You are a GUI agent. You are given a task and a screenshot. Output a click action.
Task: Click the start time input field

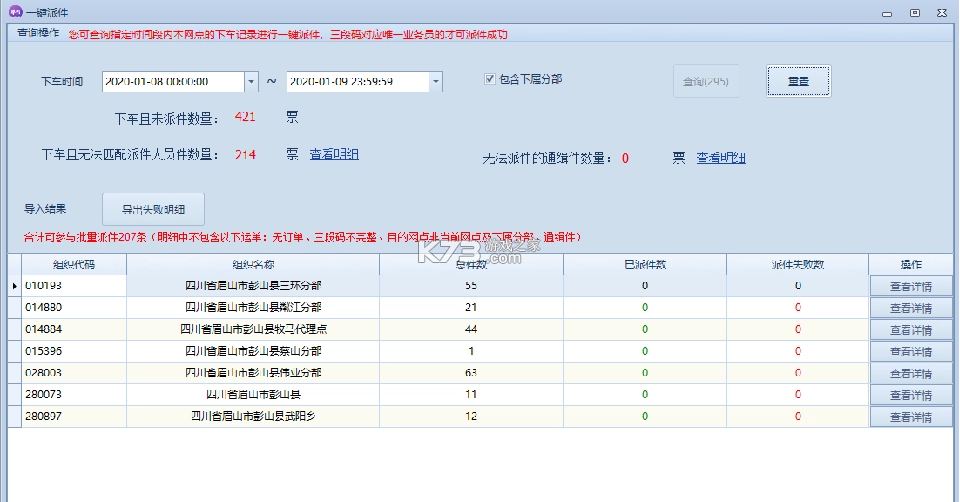[x=172, y=81]
